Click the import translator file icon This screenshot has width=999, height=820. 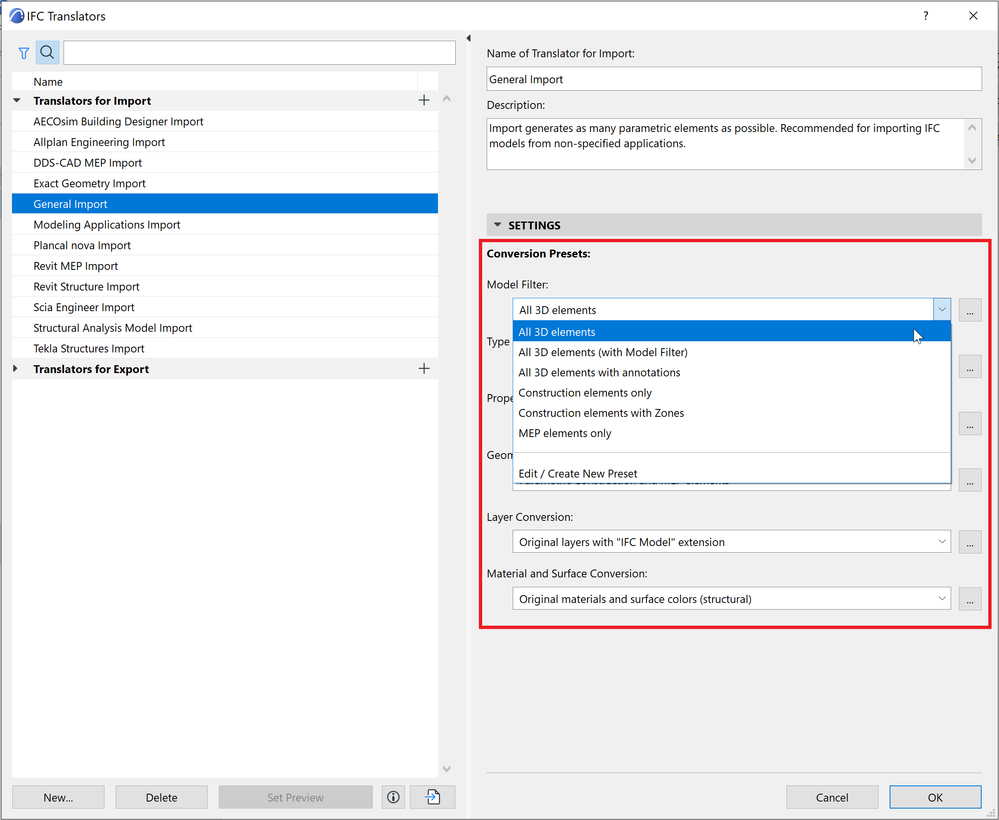(433, 797)
